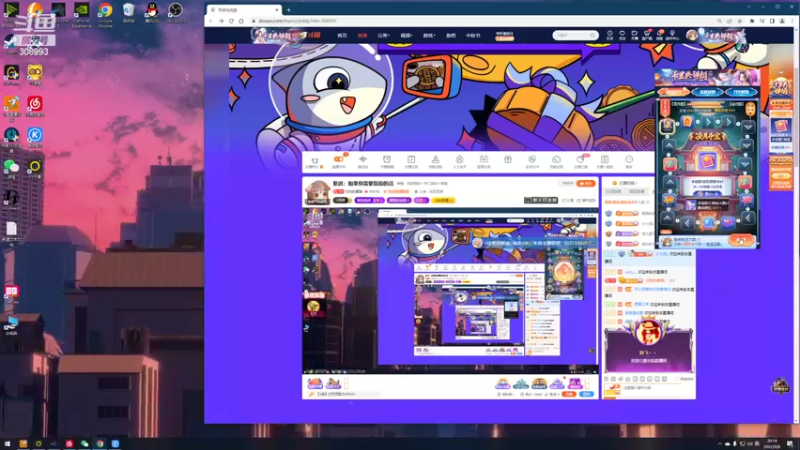Open the calendar icon in streamer toolbar
The image size is (800, 450).
484,160
